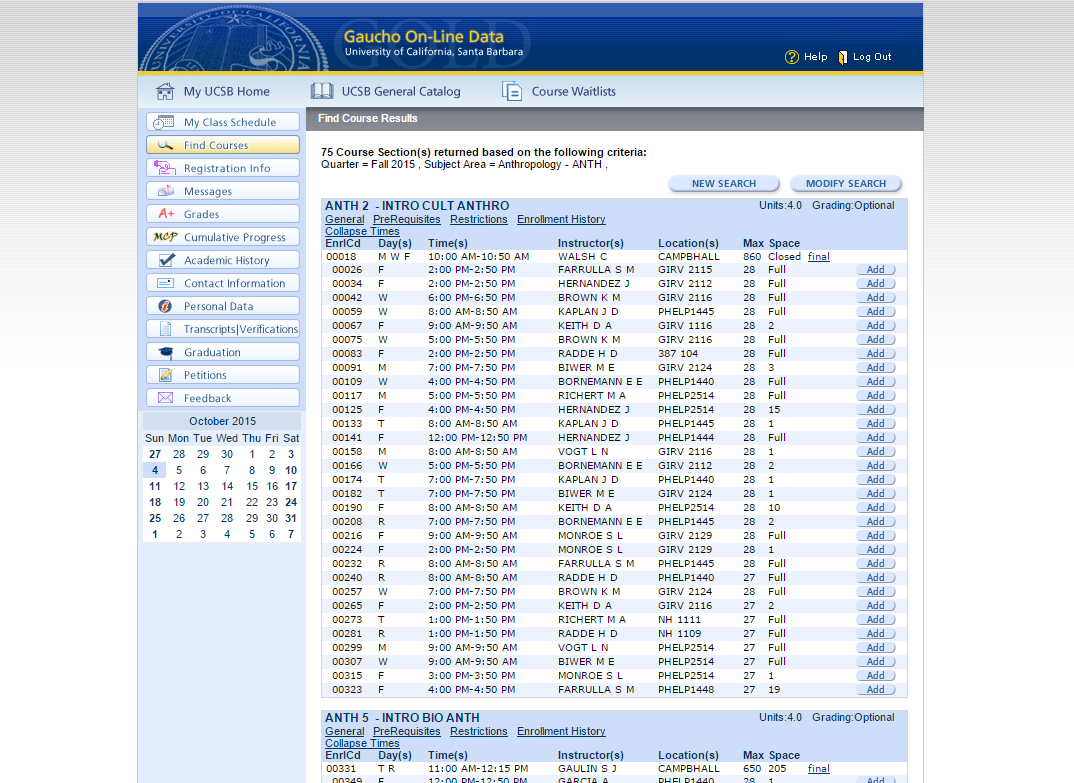
Task: Click the Grades A+ icon
Action: (x=166, y=214)
